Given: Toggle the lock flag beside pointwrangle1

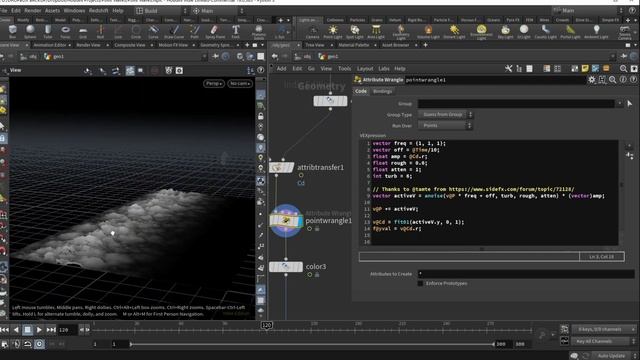Looking at the screenshot, I should (x=317, y=229).
